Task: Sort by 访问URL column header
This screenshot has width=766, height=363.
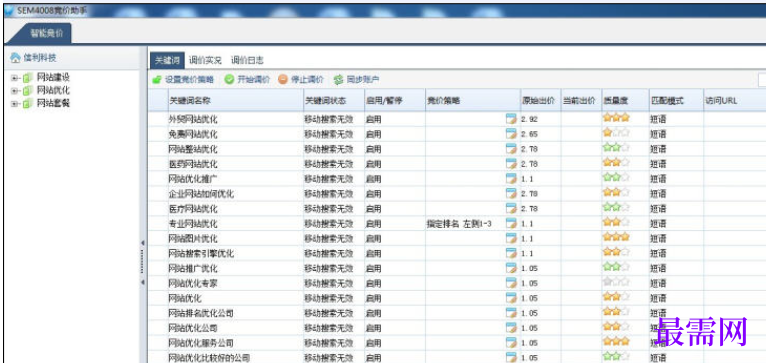Action: tap(735, 101)
